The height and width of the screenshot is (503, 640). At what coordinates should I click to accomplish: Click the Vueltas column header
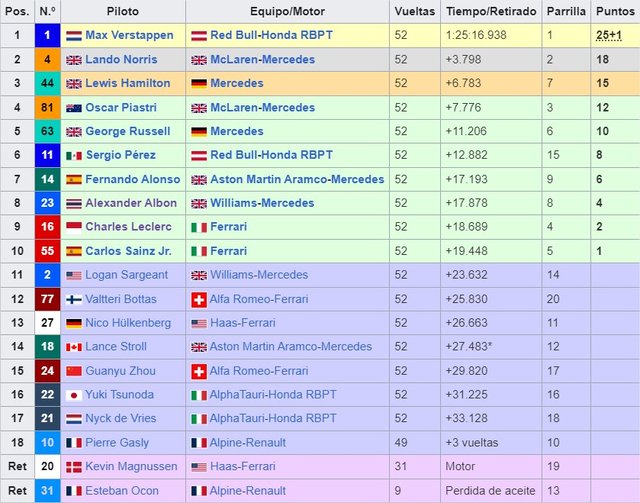[x=415, y=11]
